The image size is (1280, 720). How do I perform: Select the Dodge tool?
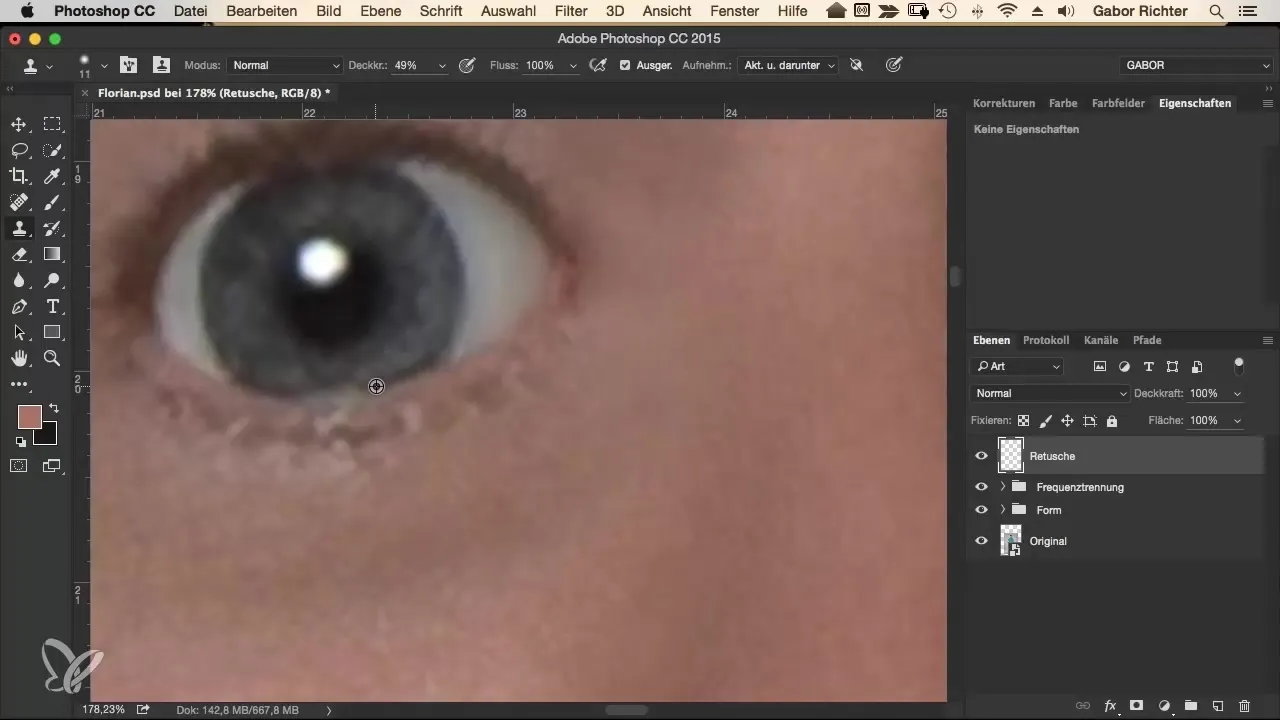click(52, 281)
